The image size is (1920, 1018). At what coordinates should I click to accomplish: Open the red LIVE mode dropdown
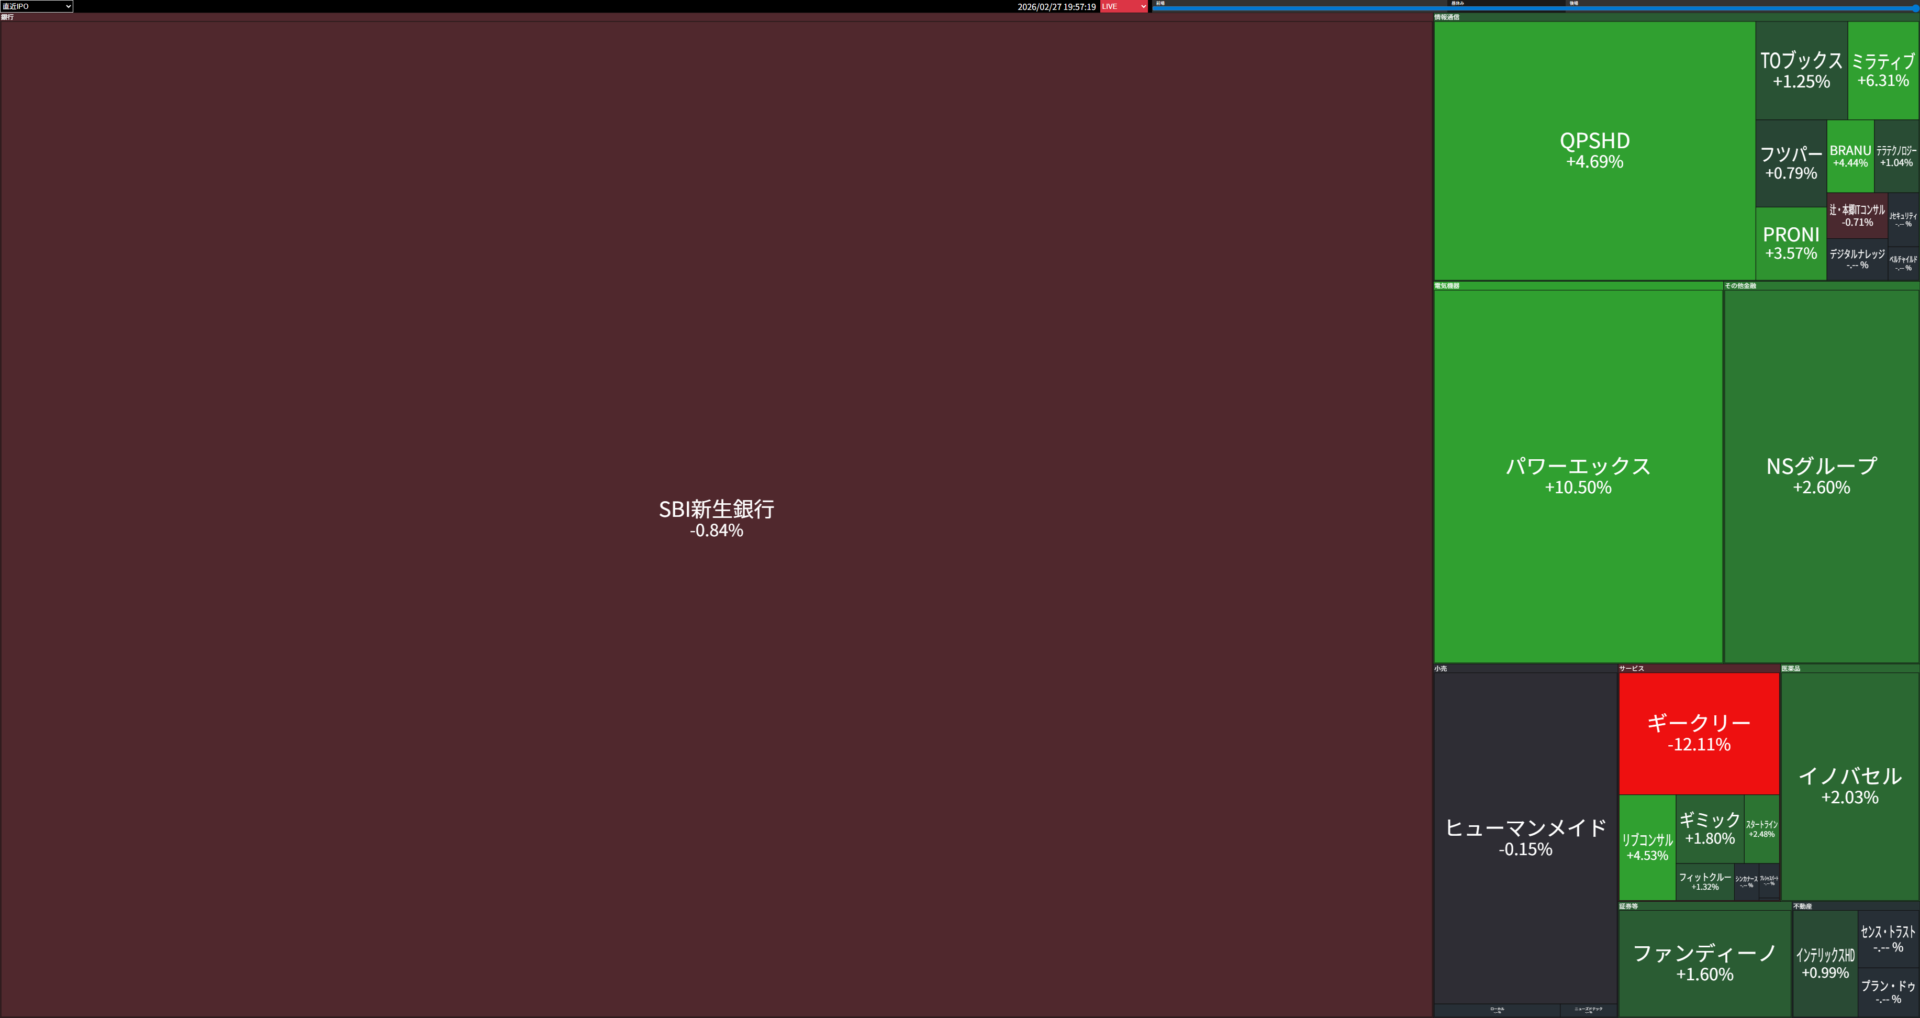[1123, 6]
